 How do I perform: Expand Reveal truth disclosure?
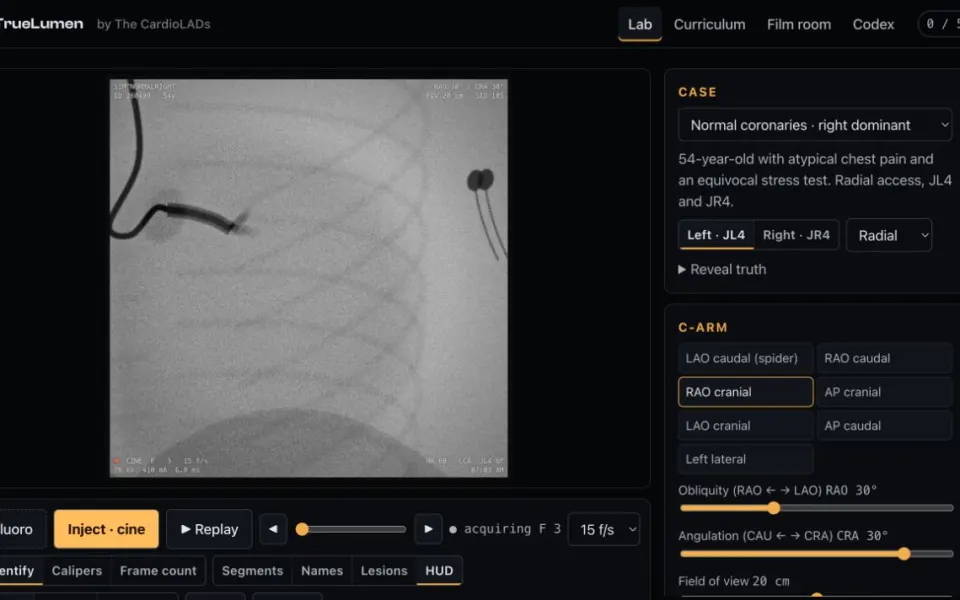(x=722, y=269)
